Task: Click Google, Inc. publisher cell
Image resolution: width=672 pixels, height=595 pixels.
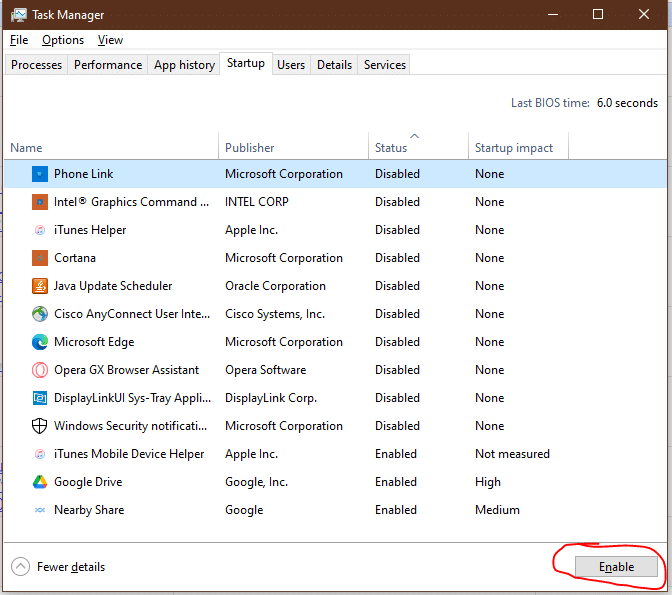Action: point(256,482)
